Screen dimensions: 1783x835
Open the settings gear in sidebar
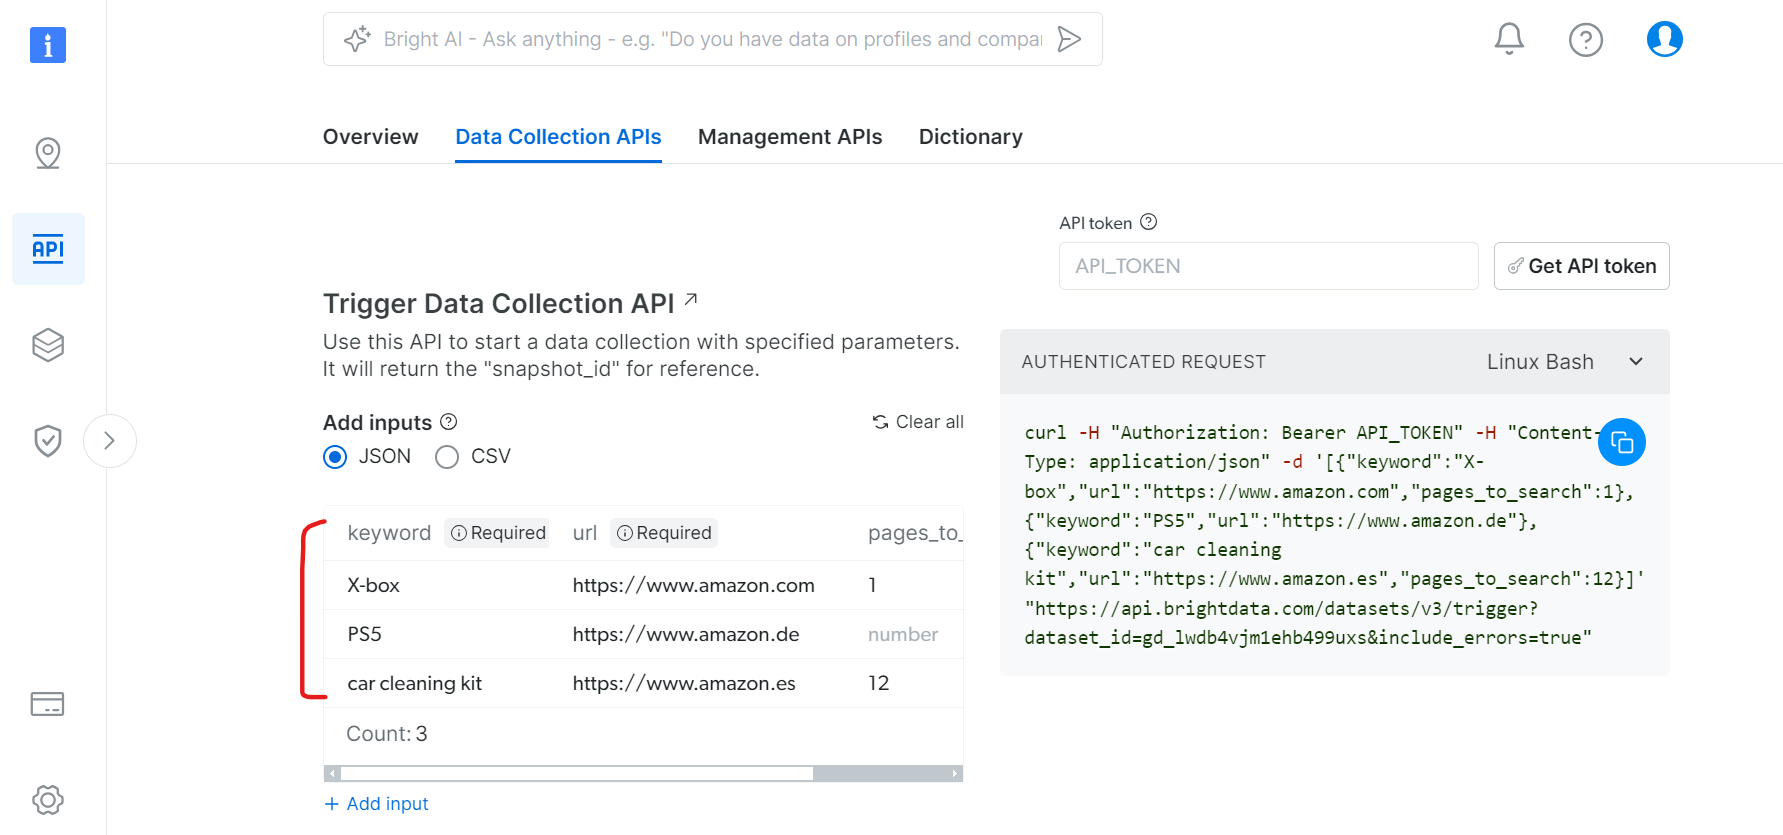pyautogui.click(x=48, y=799)
